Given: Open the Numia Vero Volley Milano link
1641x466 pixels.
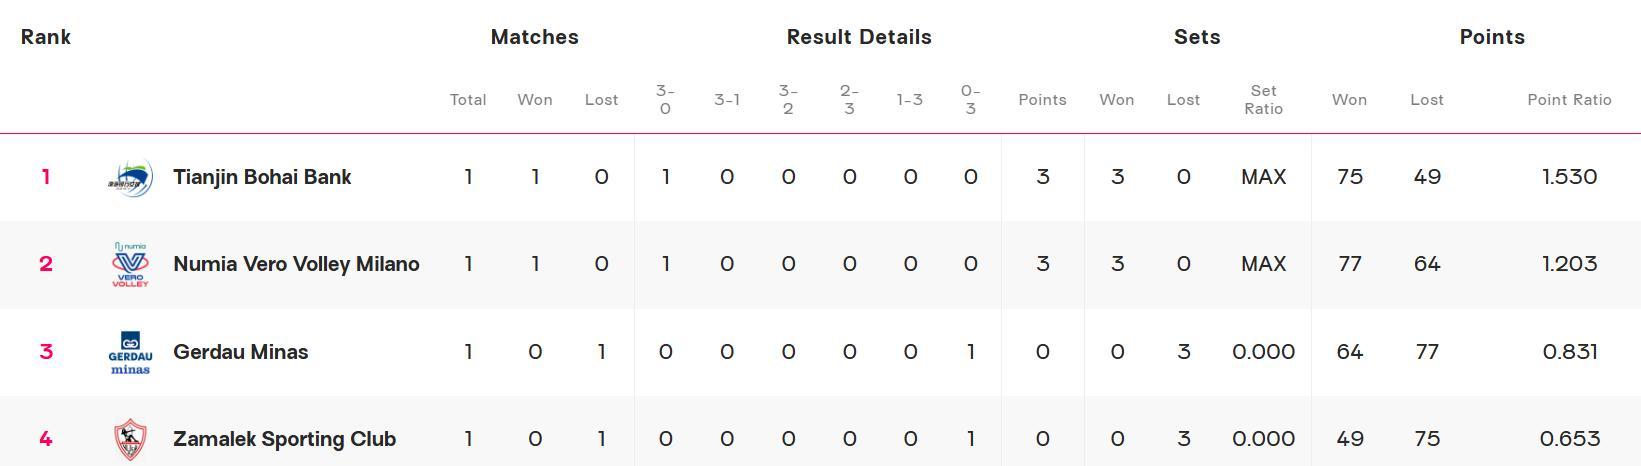Looking at the screenshot, I should point(296,264).
